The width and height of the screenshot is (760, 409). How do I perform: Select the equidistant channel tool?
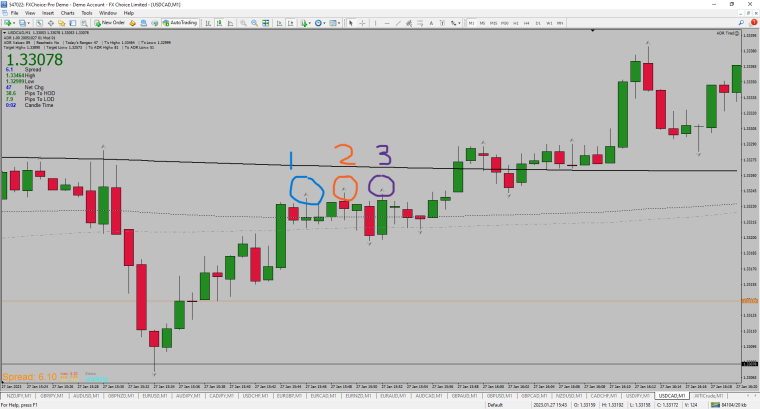click(x=409, y=23)
